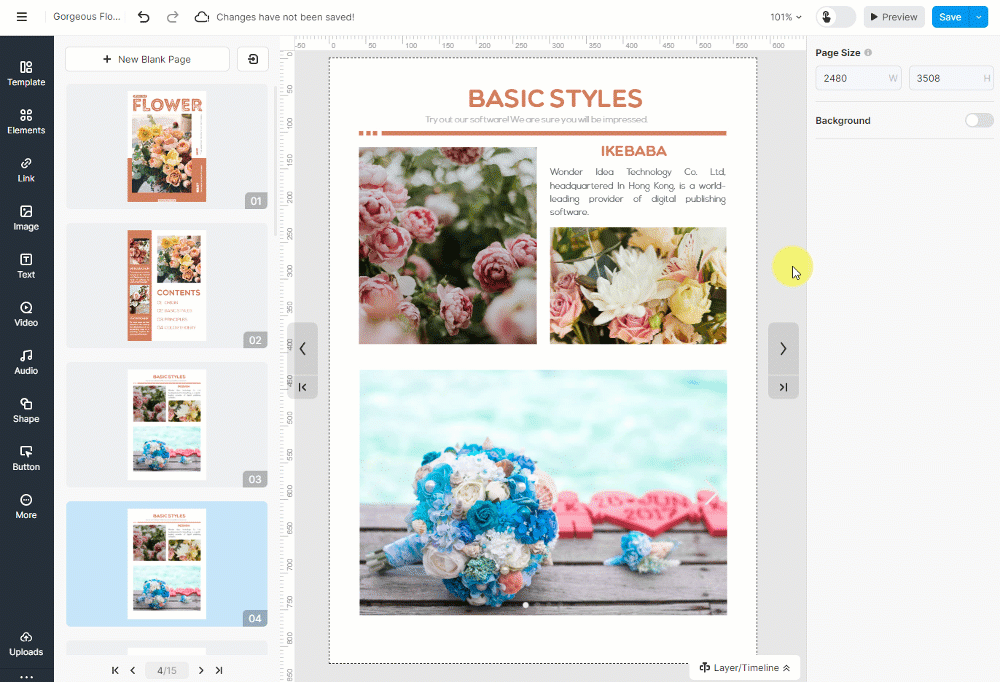The width and height of the screenshot is (1000, 682).
Task: Click the 'Changes have not been saved!' message
Action: pos(285,17)
